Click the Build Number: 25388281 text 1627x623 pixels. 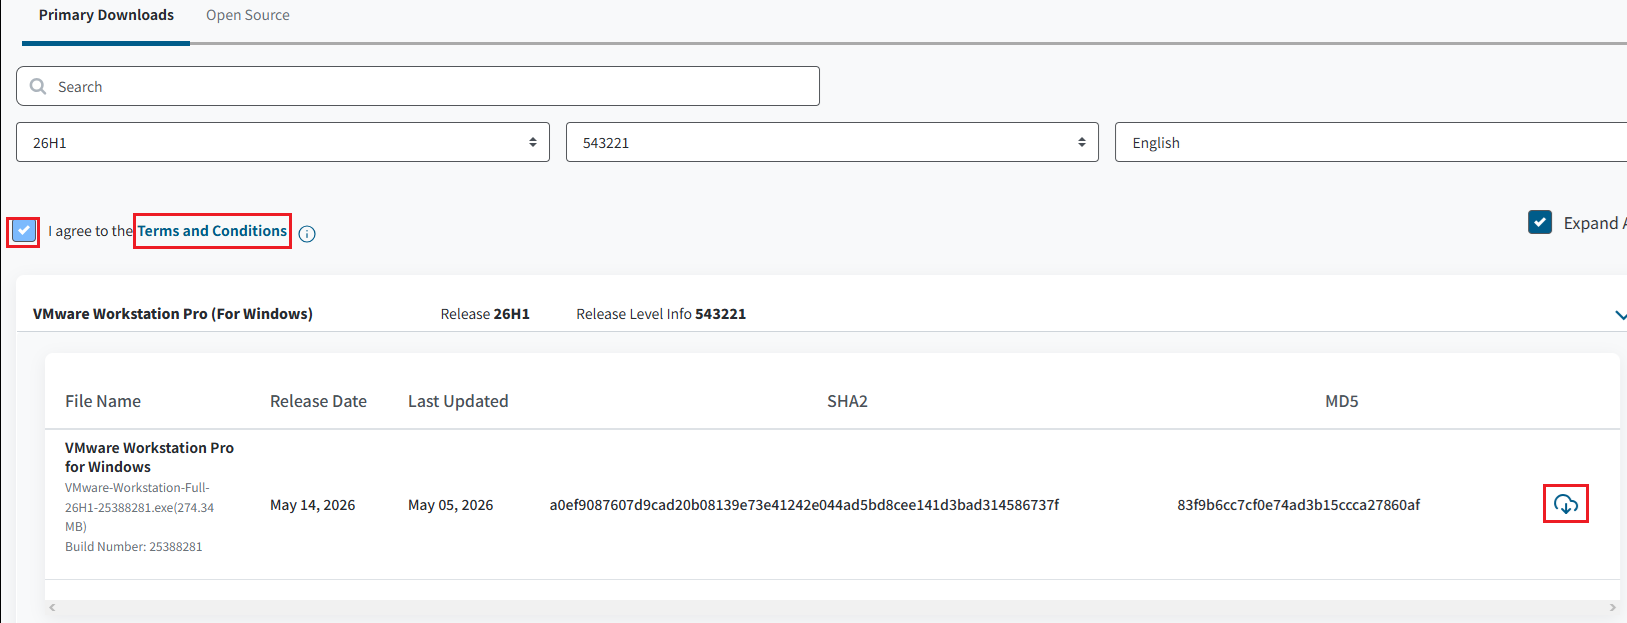[x=134, y=547]
